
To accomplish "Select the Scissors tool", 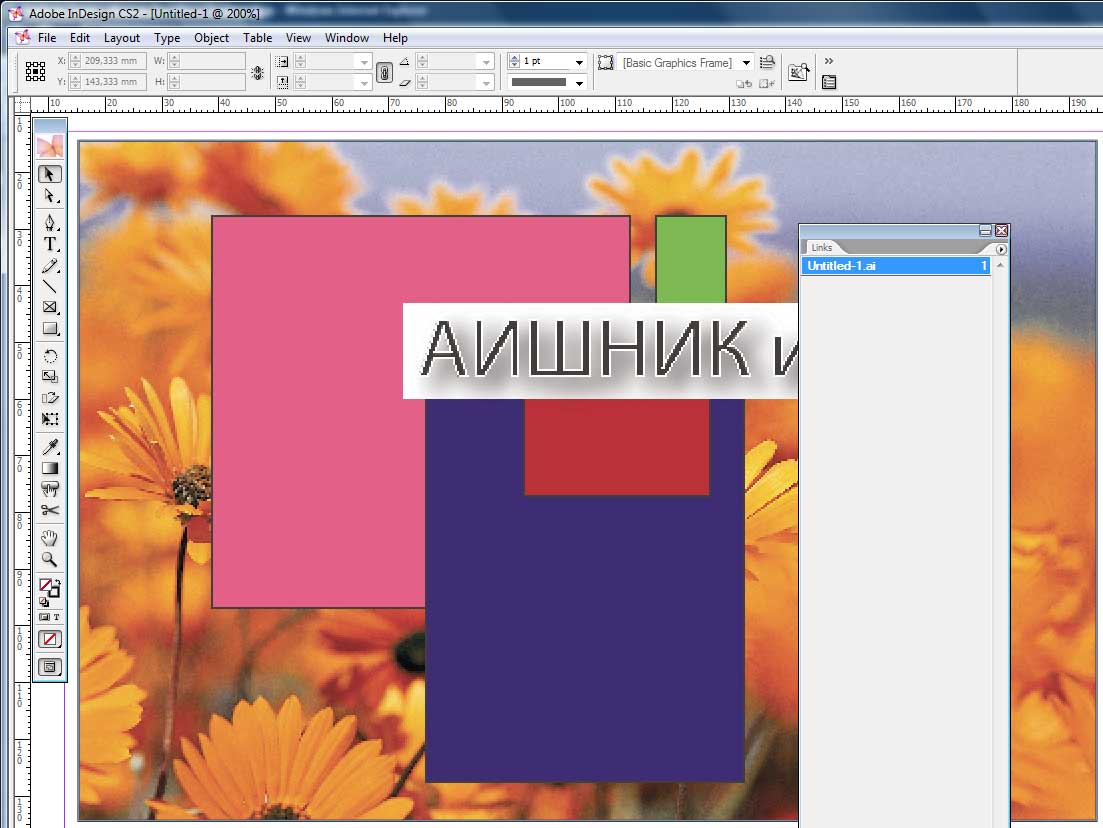I will point(49,510).
